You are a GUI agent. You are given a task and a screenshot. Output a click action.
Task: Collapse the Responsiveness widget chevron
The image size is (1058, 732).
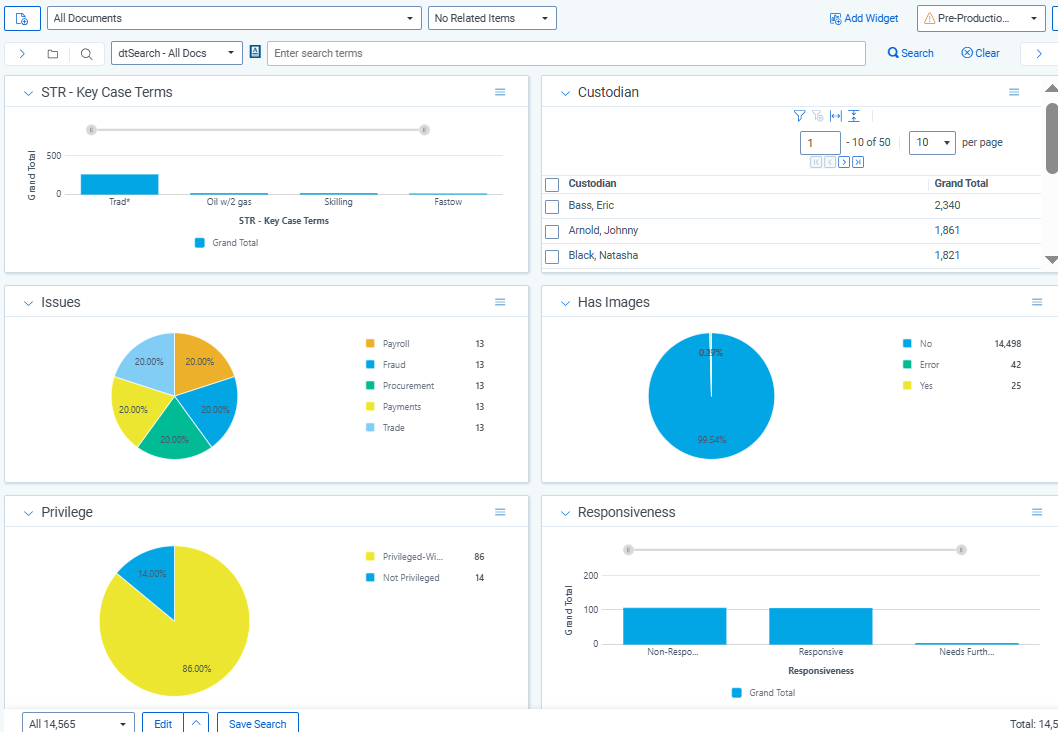[x=565, y=513]
